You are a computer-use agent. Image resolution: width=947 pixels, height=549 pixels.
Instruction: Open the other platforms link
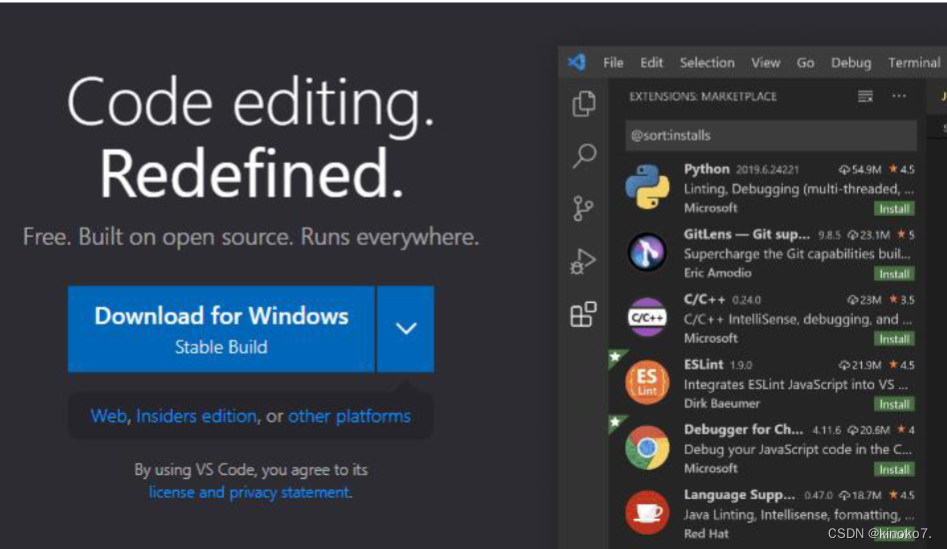(x=349, y=416)
